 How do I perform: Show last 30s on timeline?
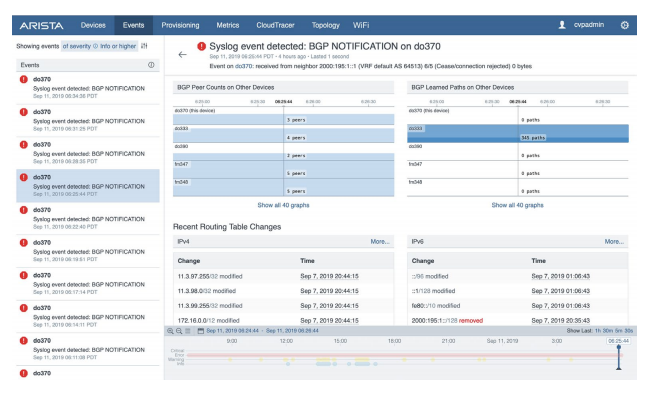click(629, 331)
